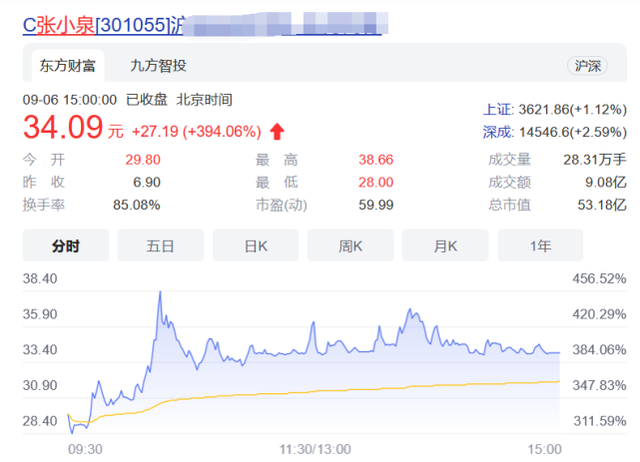
Task: Click the 沪深 market button
Action: 588,66
